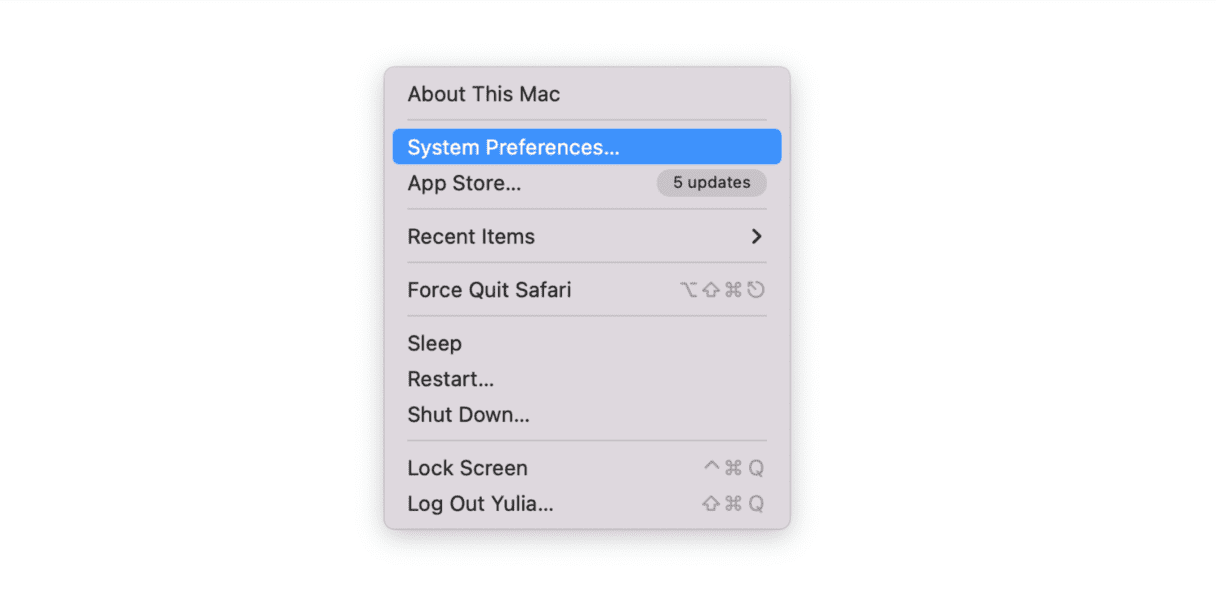This screenshot has width=1216, height=609.
Task: Open the App Store menu item
Action: (x=464, y=184)
